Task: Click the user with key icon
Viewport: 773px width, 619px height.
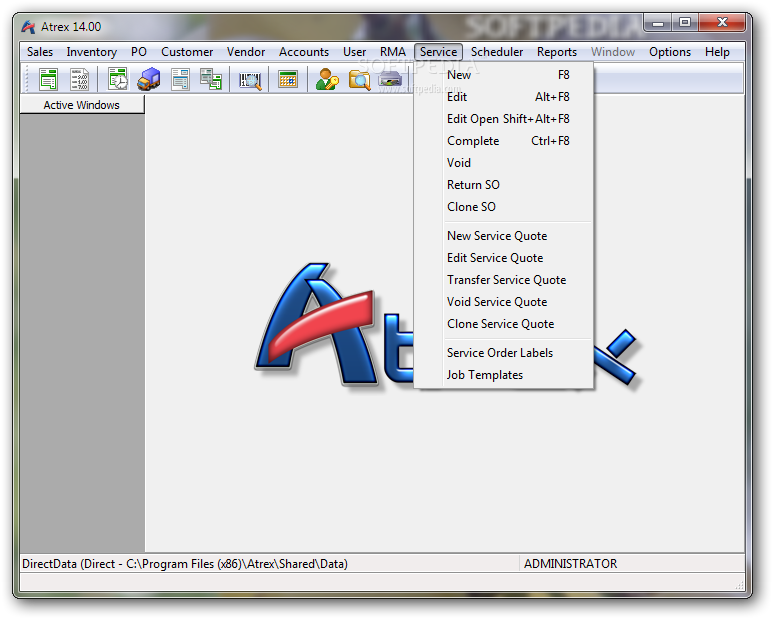Action: click(327, 79)
